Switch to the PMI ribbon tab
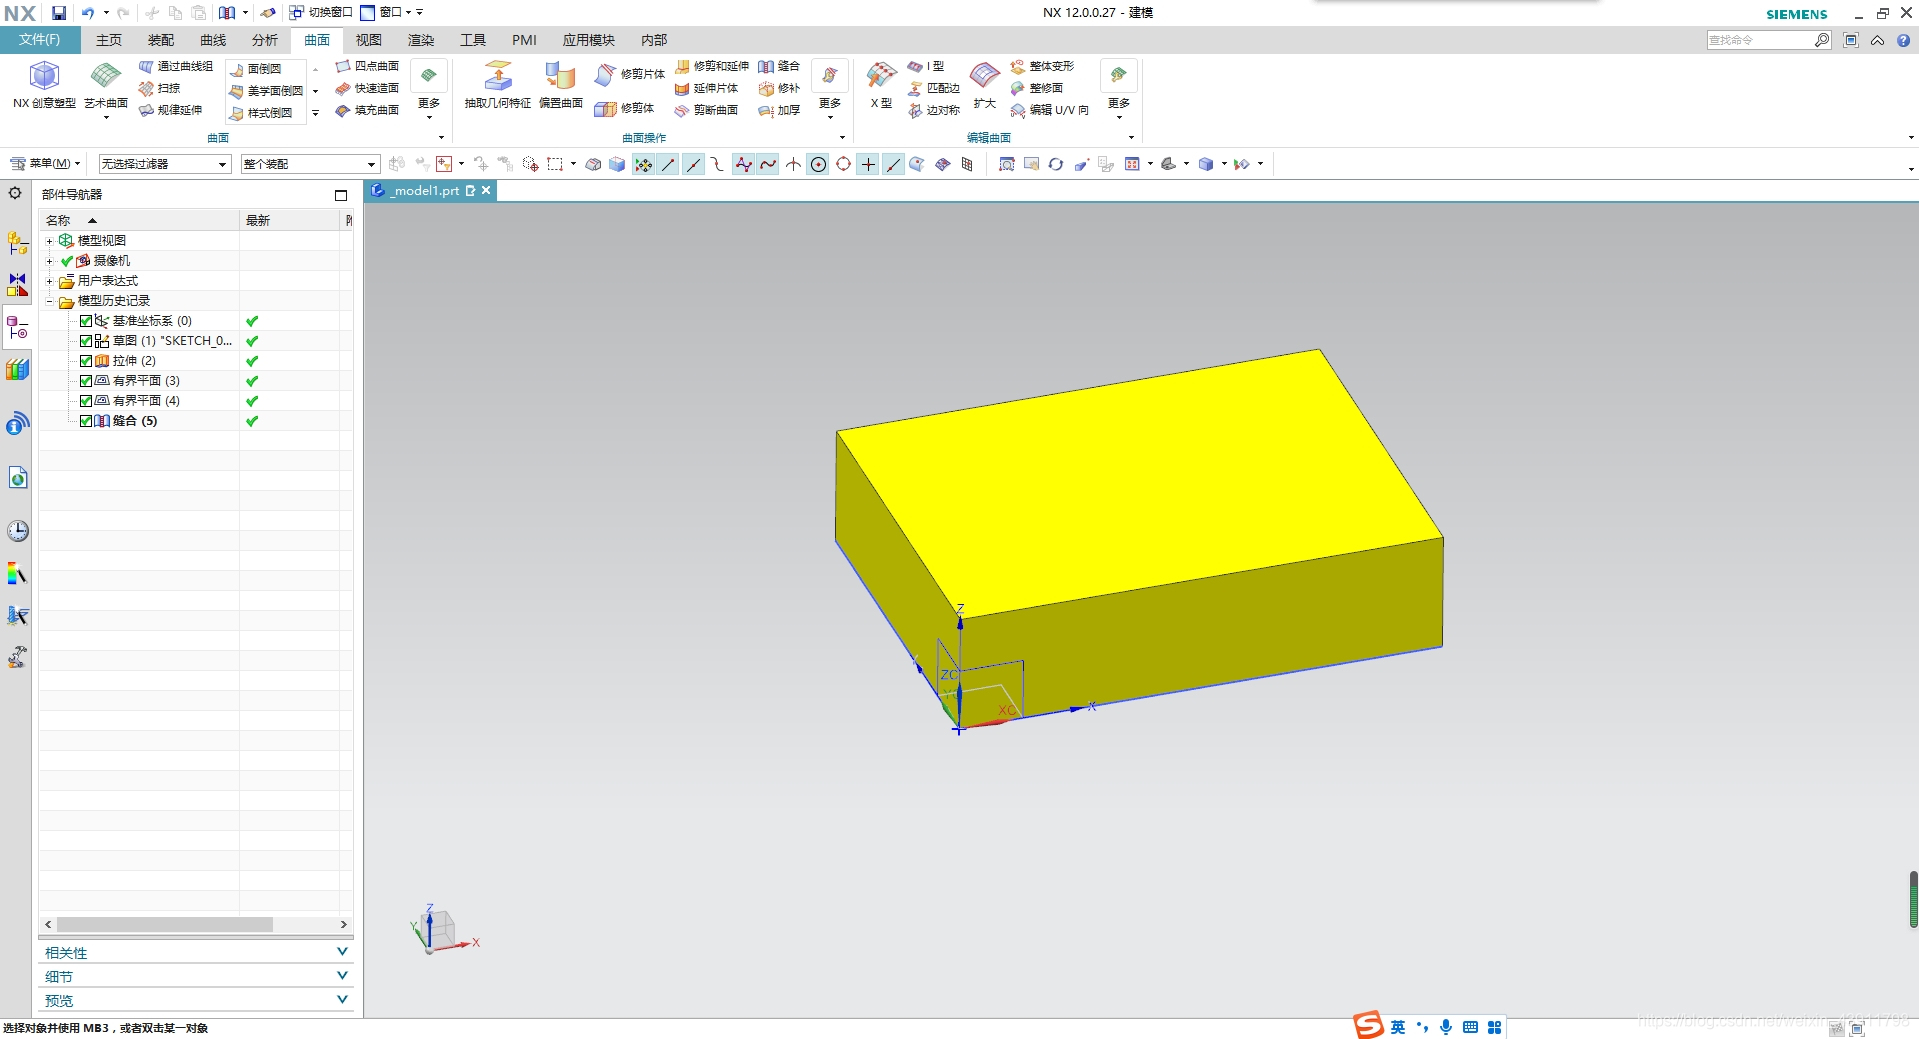1919x1039 pixels. point(524,40)
